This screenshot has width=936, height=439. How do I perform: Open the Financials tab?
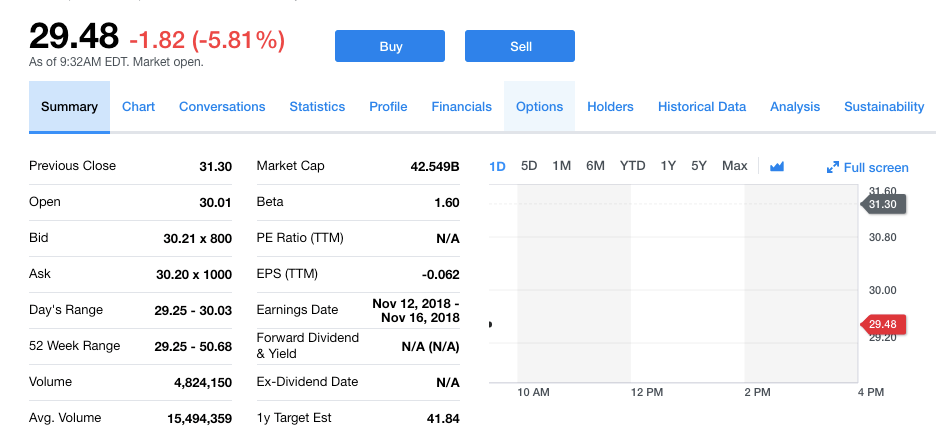(x=462, y=107)
